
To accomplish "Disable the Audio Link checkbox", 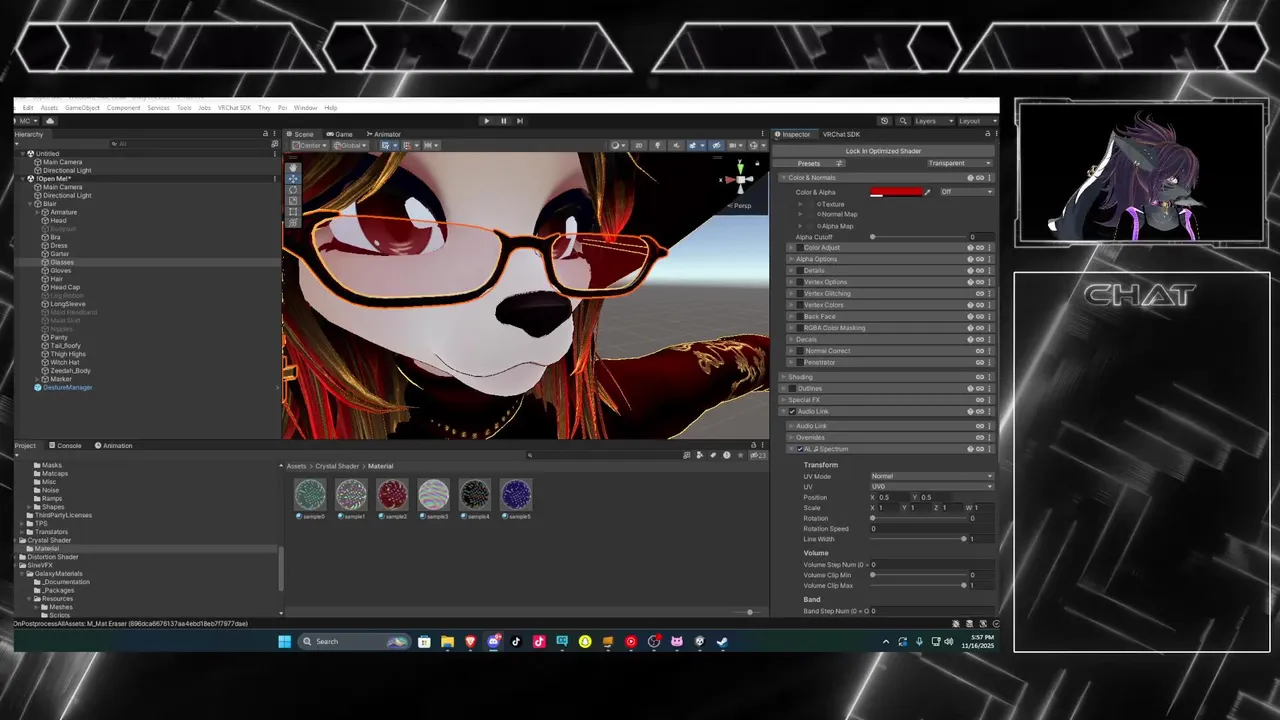I will coord(792,411).
